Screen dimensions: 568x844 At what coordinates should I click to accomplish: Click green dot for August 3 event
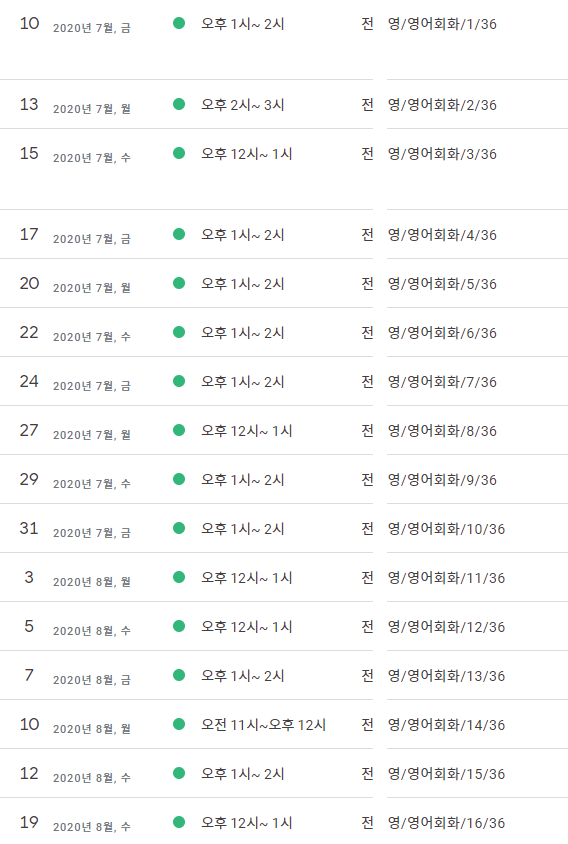point(179,577)
